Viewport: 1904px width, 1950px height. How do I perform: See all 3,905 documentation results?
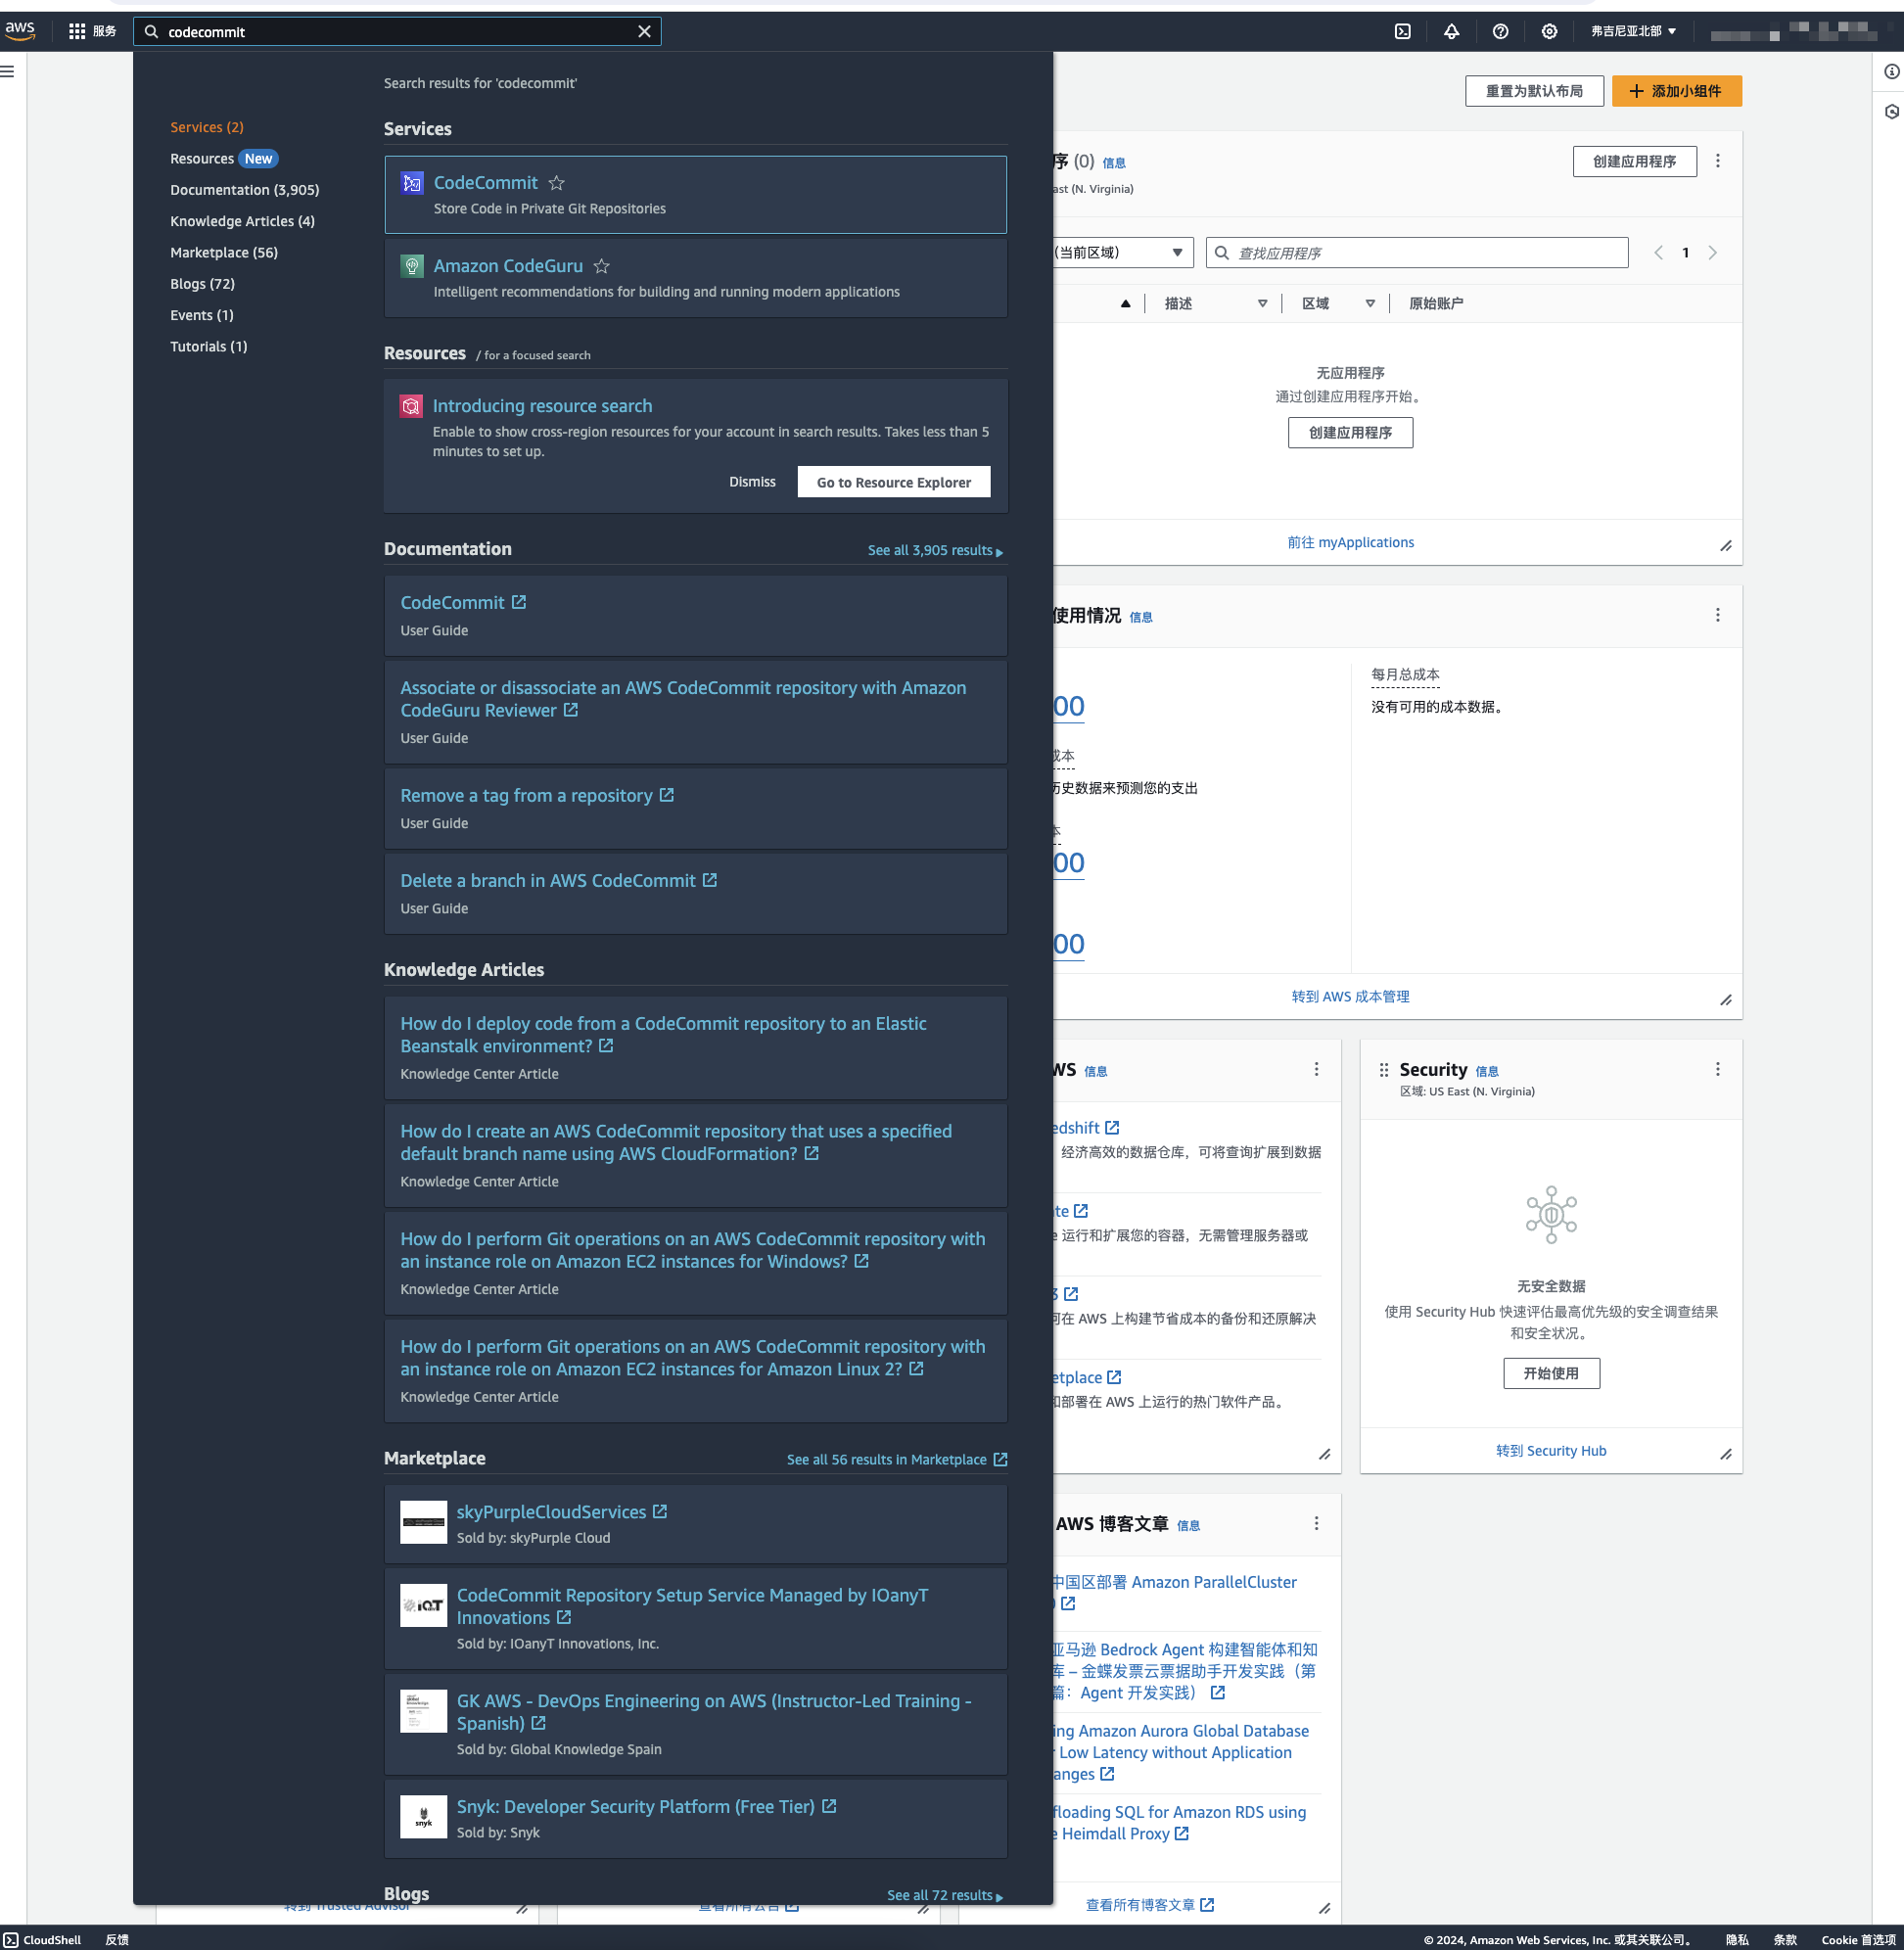coord(935,550)
